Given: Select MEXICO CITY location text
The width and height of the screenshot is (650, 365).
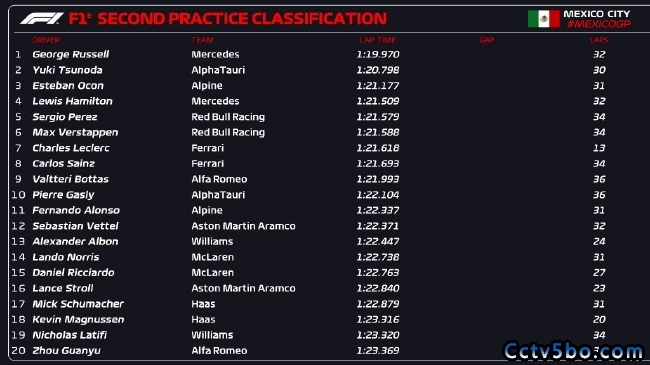Looking at the screenshot, I should pos(597,14).
